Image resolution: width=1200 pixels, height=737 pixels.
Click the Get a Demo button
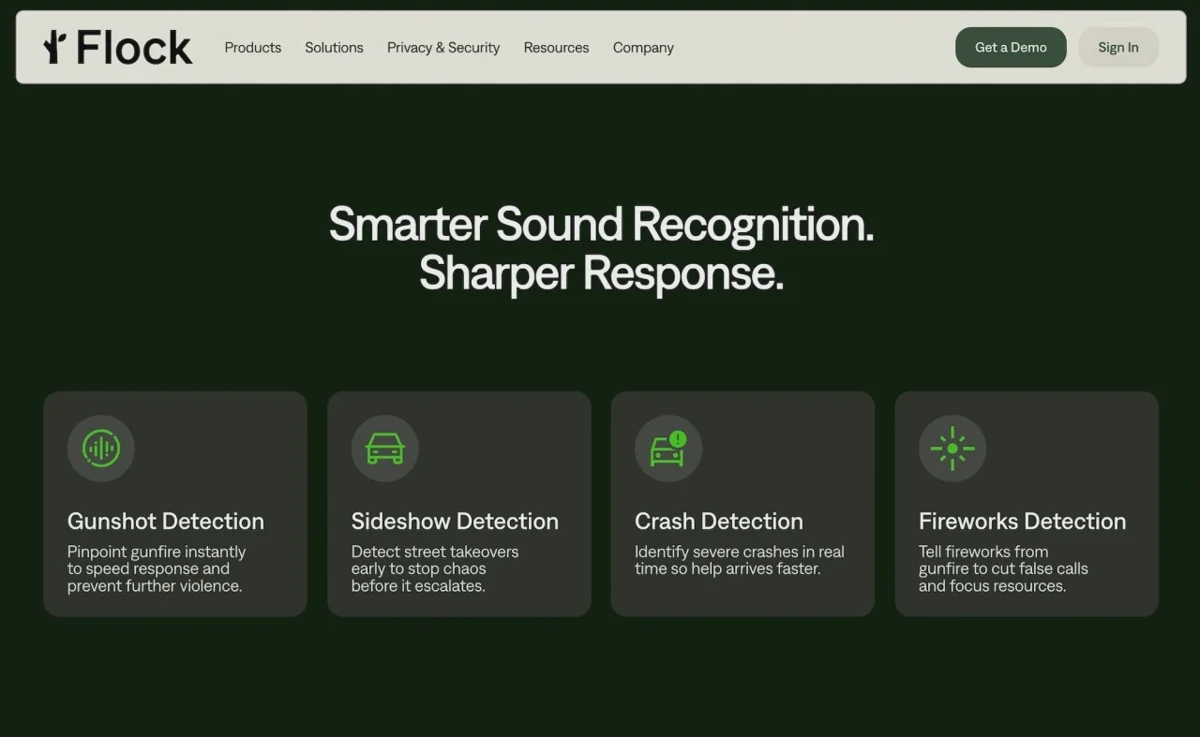[1011, 47]
